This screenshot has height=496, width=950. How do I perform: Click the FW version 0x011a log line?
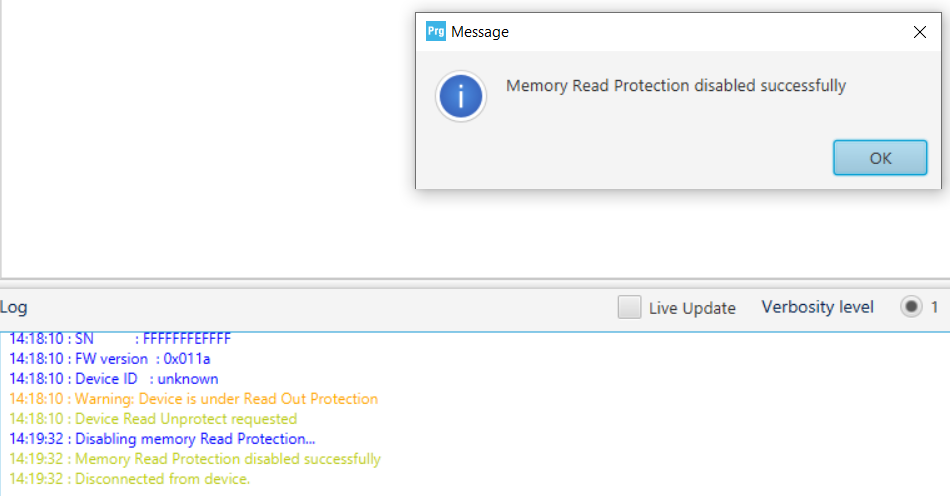point(110,359)
